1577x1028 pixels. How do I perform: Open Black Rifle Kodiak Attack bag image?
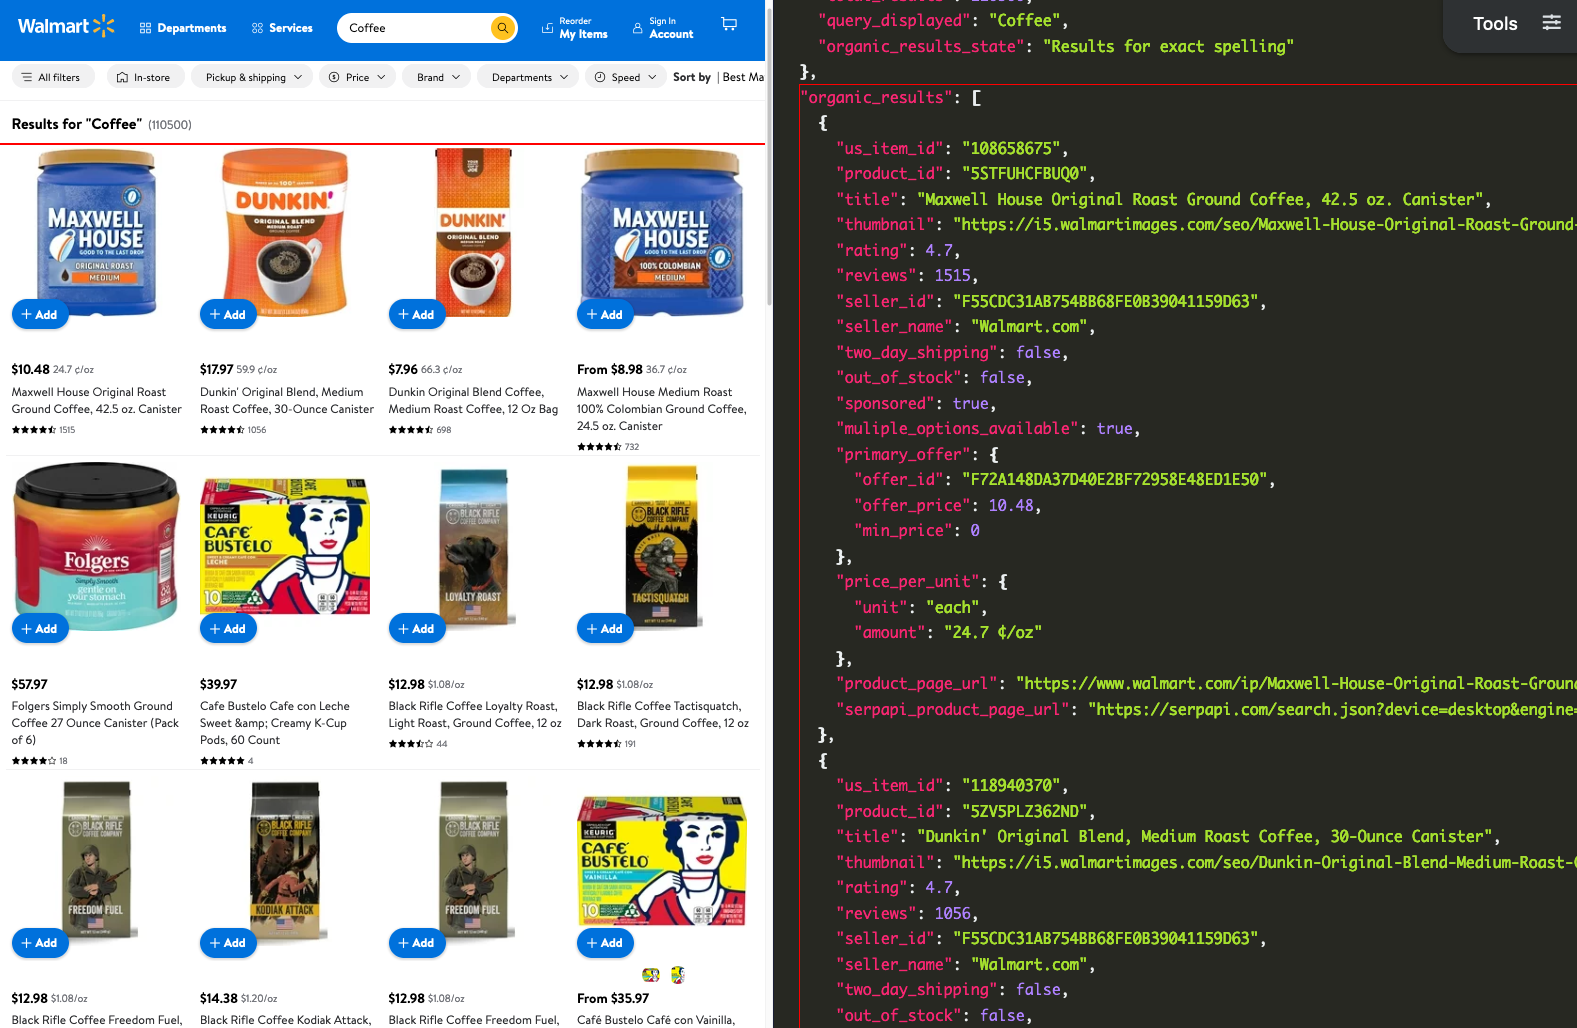(x=285, y=860)
